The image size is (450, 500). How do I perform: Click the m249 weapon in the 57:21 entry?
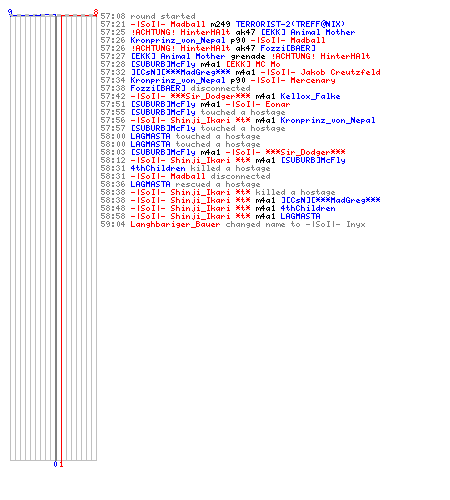[220, 24]
